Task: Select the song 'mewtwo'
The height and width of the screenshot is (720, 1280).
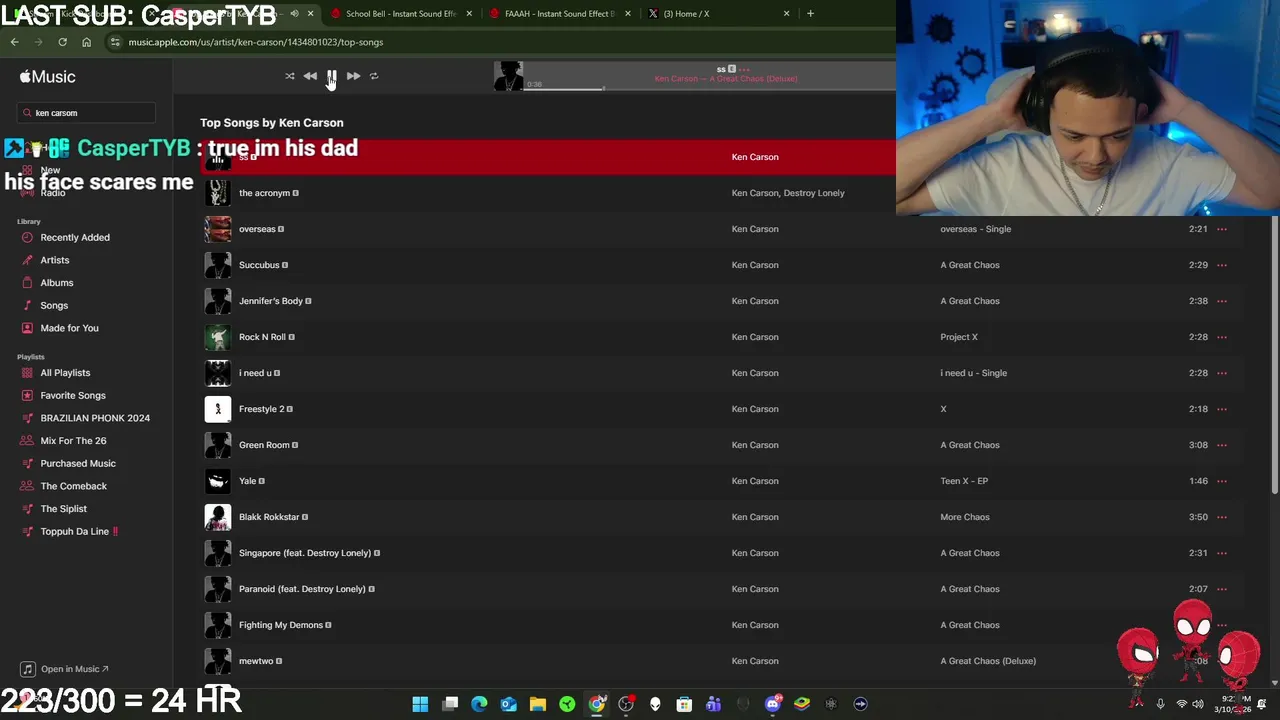Action: tap(256, 661)
